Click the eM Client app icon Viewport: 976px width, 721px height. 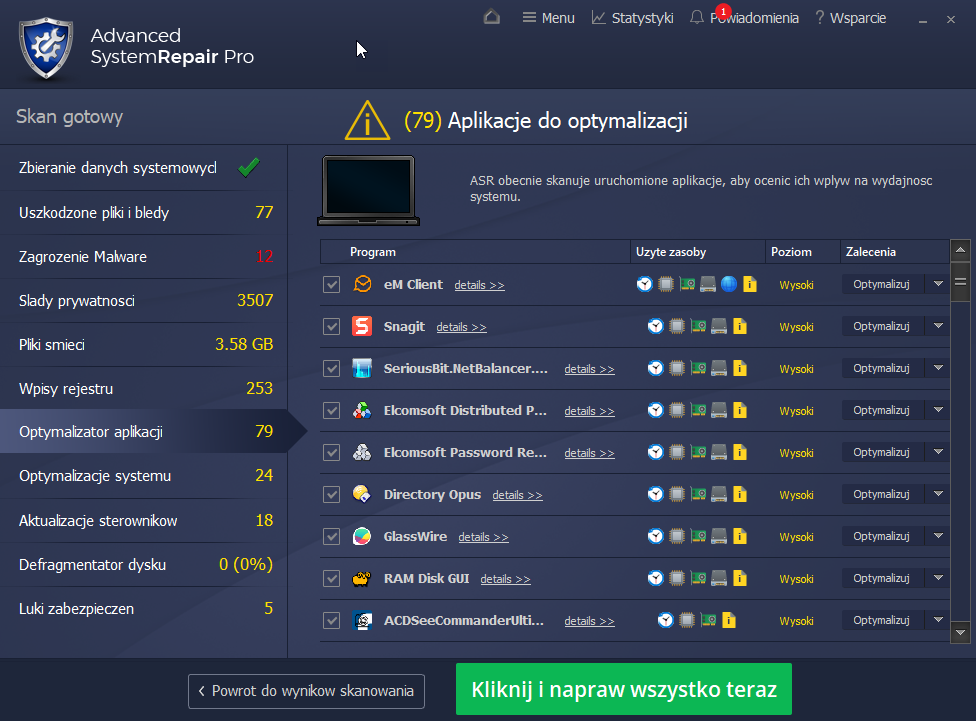[362, 284]
